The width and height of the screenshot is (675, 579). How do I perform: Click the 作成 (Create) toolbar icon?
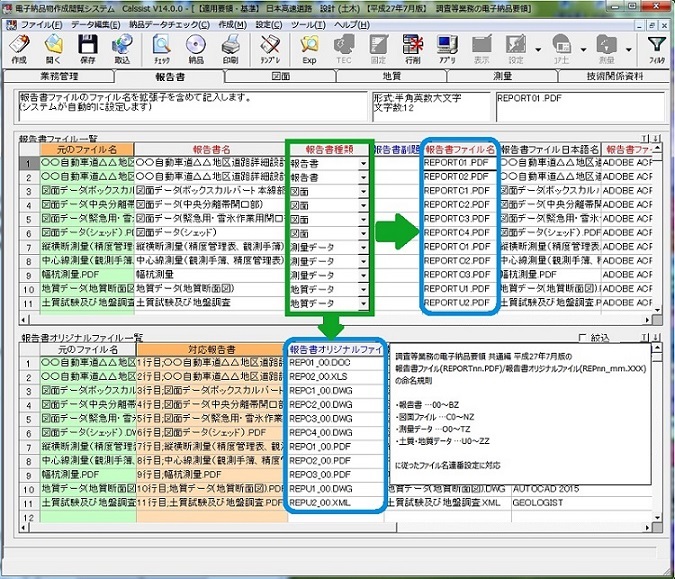point(18,49)
